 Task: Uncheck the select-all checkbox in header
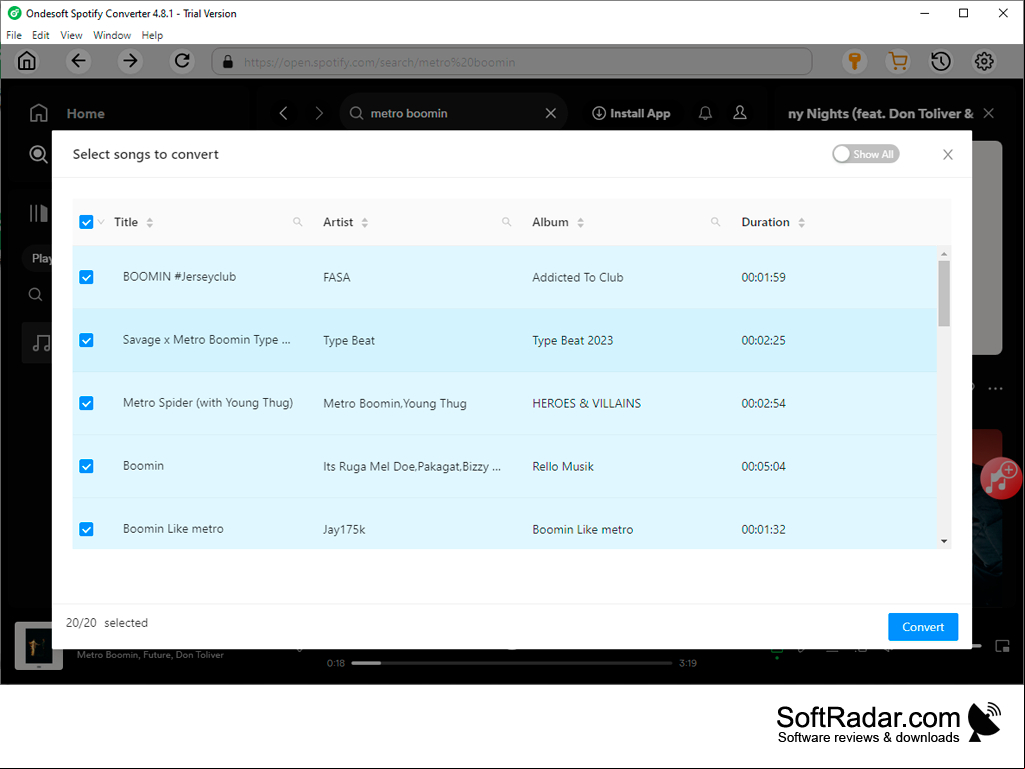click(x=86, y=222)
